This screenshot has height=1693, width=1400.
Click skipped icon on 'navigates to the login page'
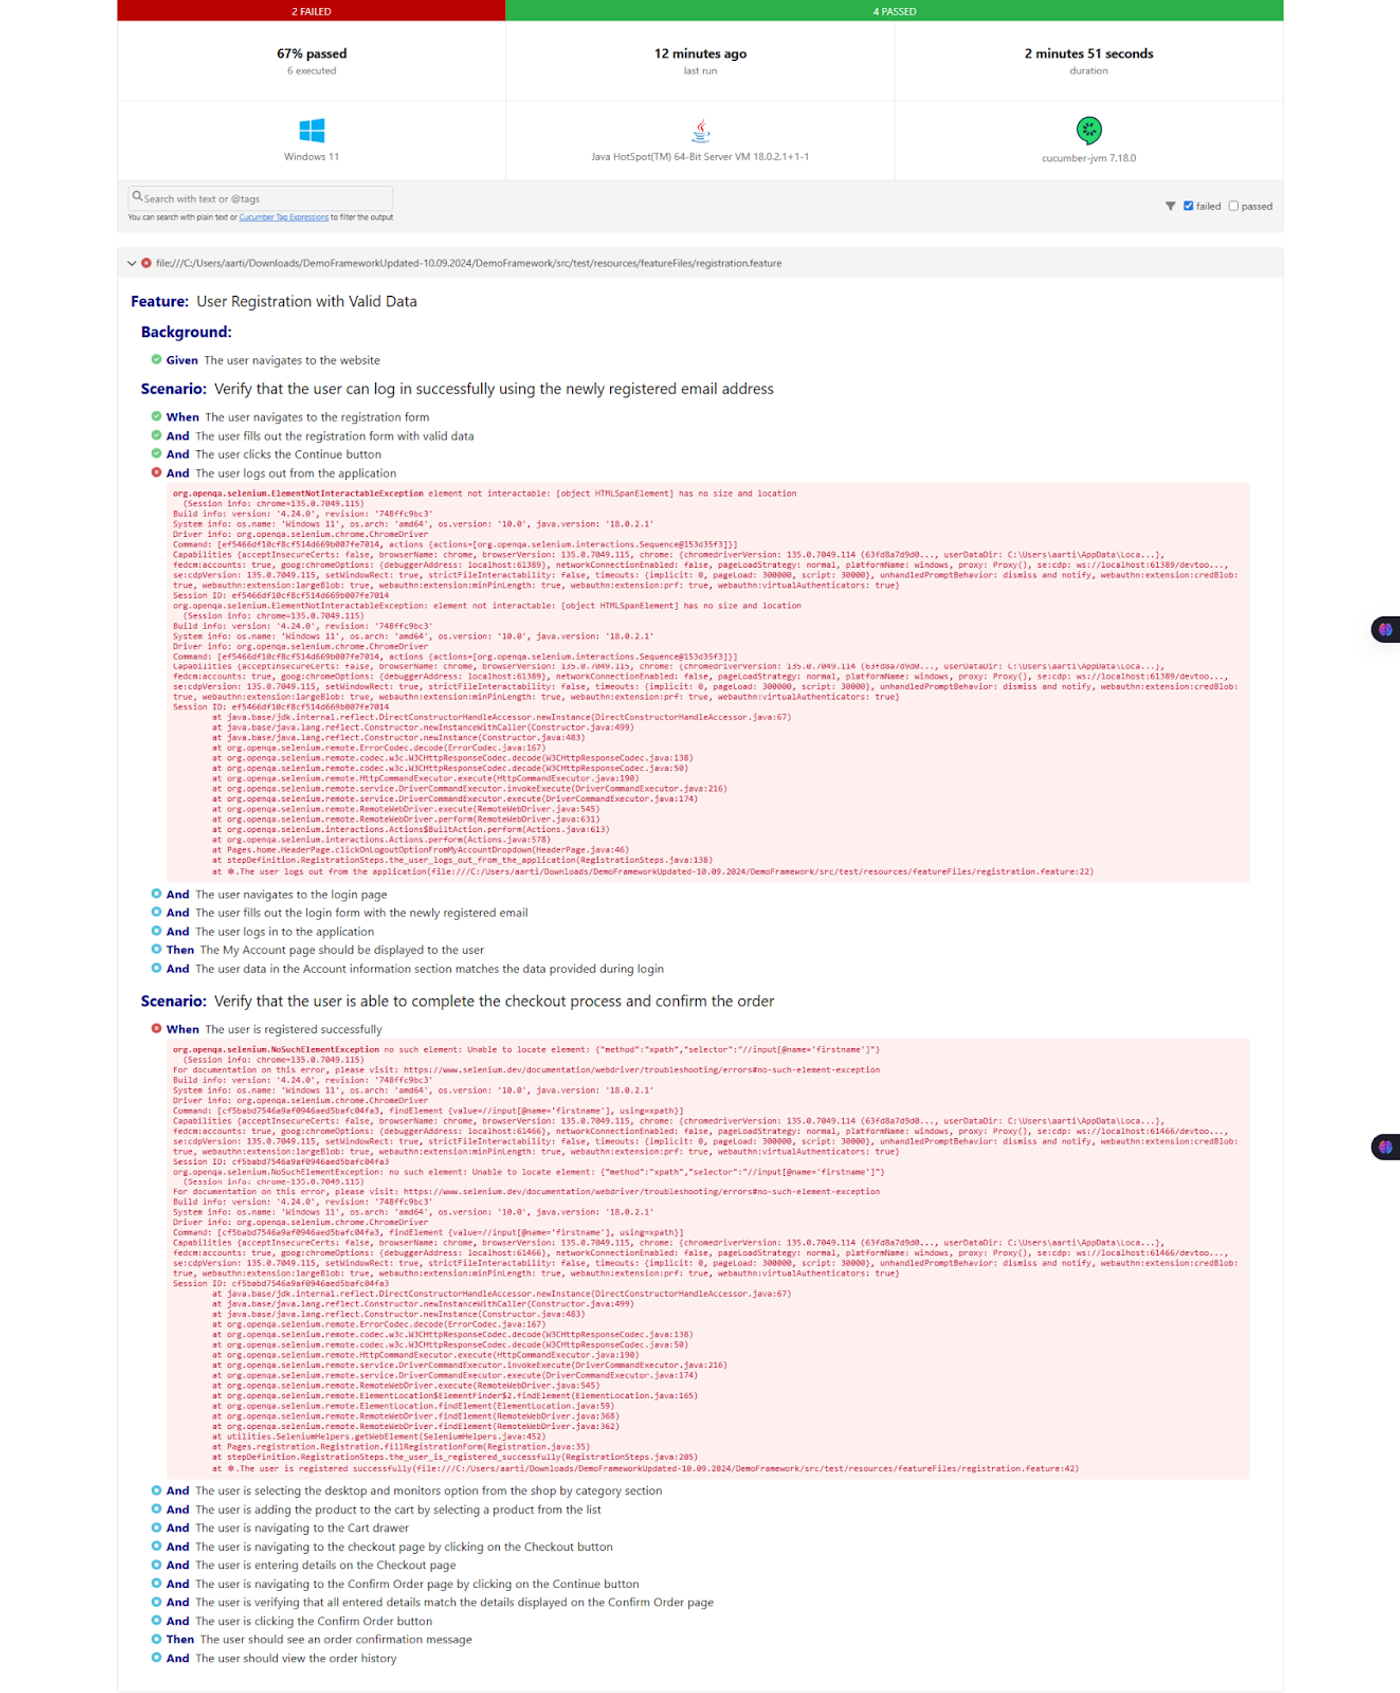pos(156,894)
